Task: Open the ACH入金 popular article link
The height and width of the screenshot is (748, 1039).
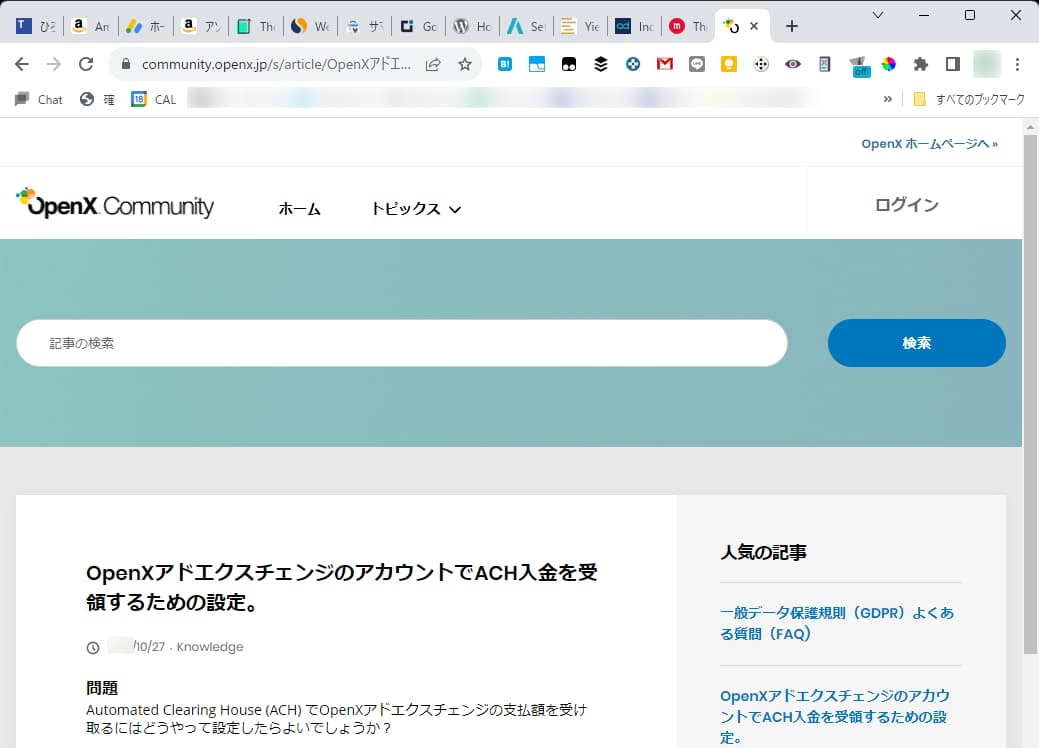Action: point(835,717)
